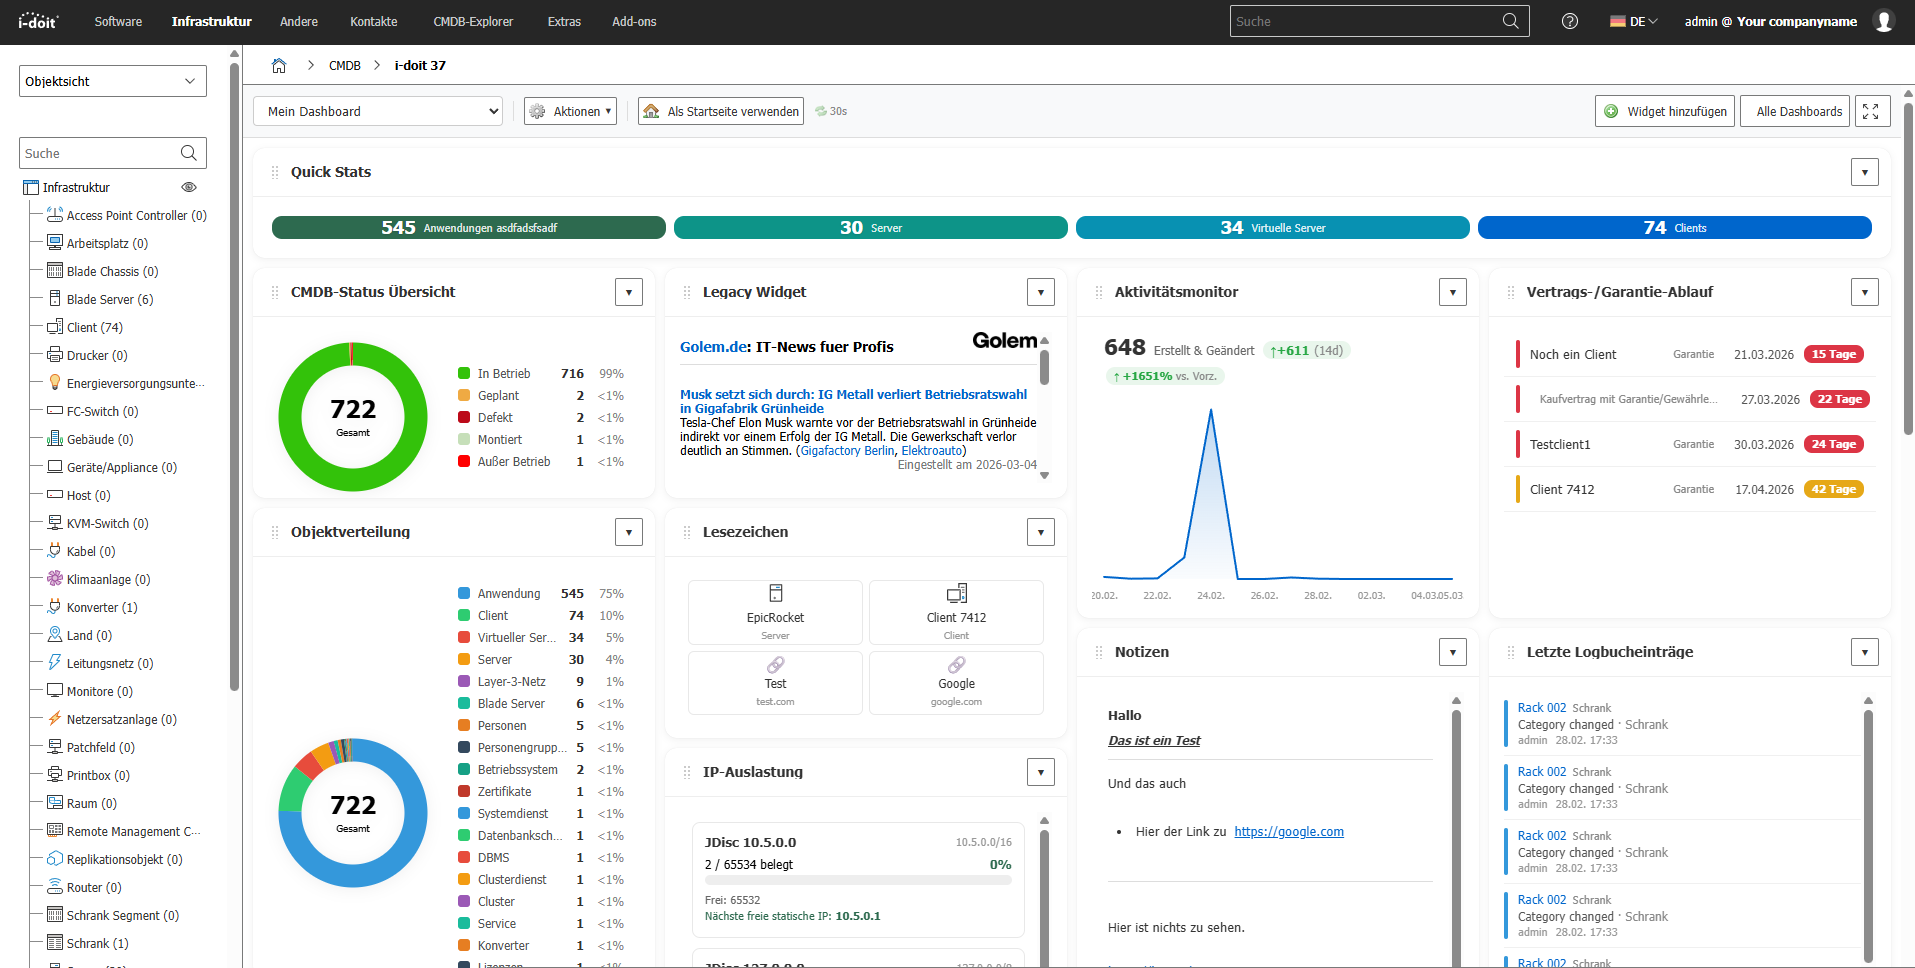This screenshot has width=1915, height=968.
Task: Open the Mein Dashboard selector
Action: tap(377, 111)
